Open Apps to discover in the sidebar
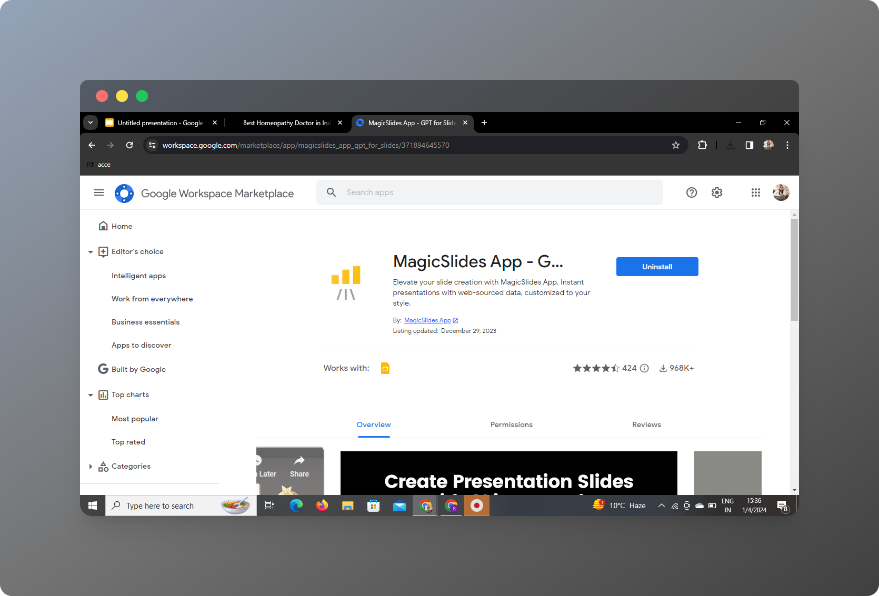 pos(141,345)
